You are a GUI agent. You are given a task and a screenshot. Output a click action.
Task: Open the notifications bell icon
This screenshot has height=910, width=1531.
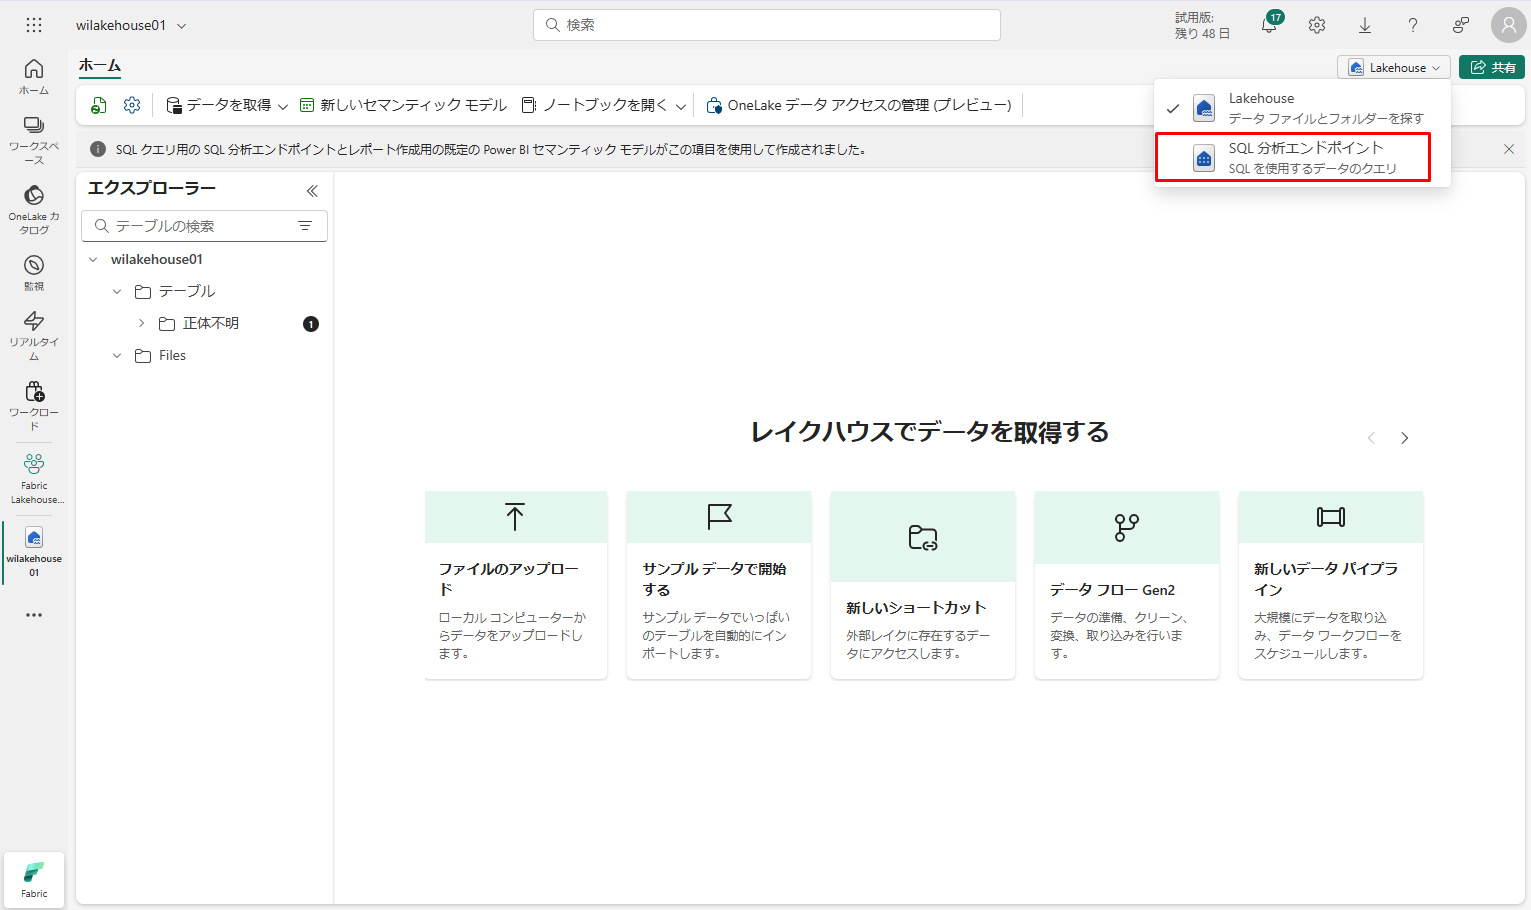point(1268,26)
